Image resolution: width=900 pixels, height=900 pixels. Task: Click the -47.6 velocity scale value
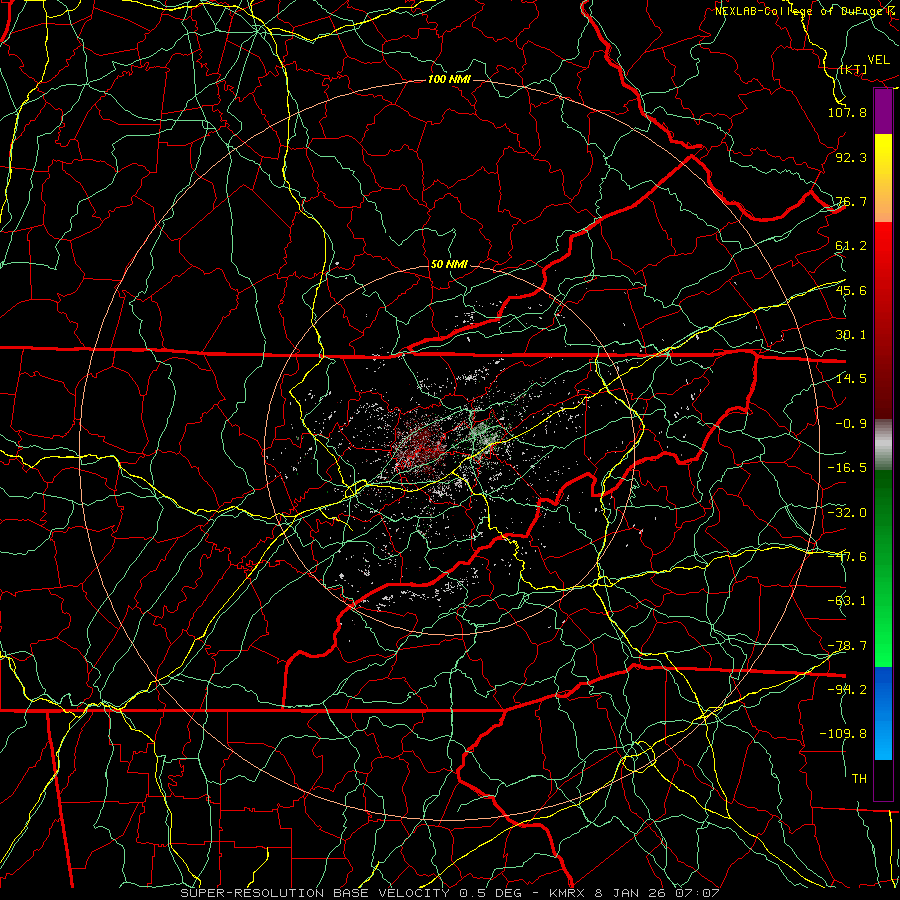[x=847, y=557]
